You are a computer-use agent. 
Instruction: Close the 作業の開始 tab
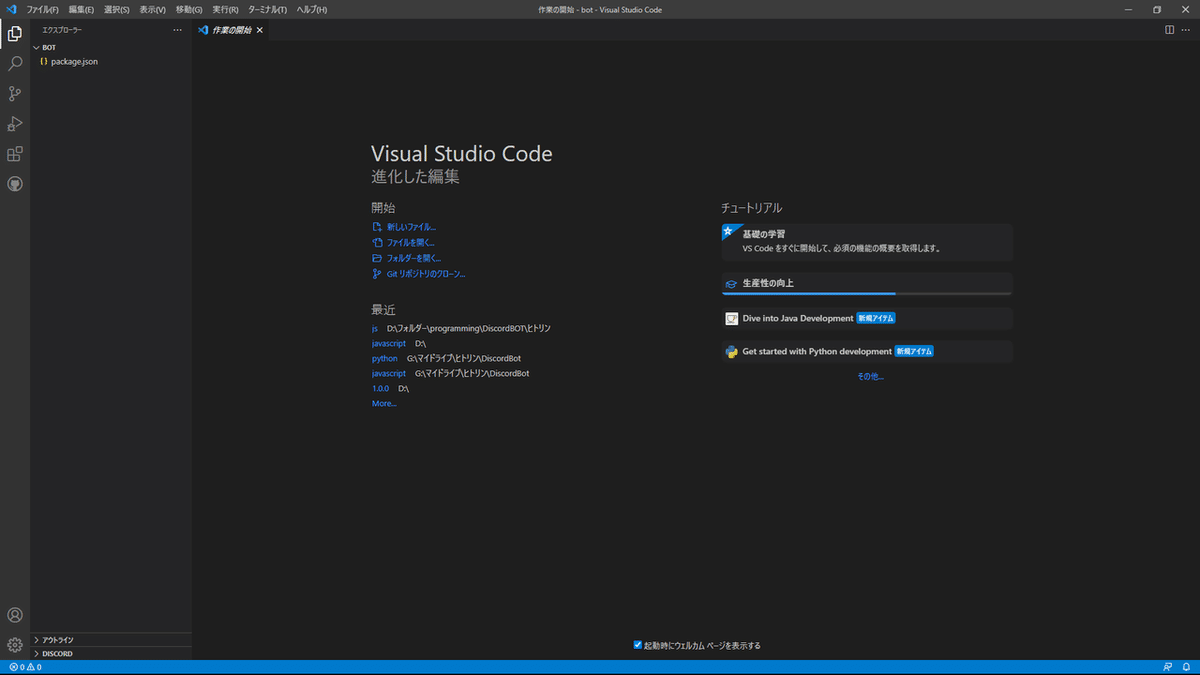point(260,30)
